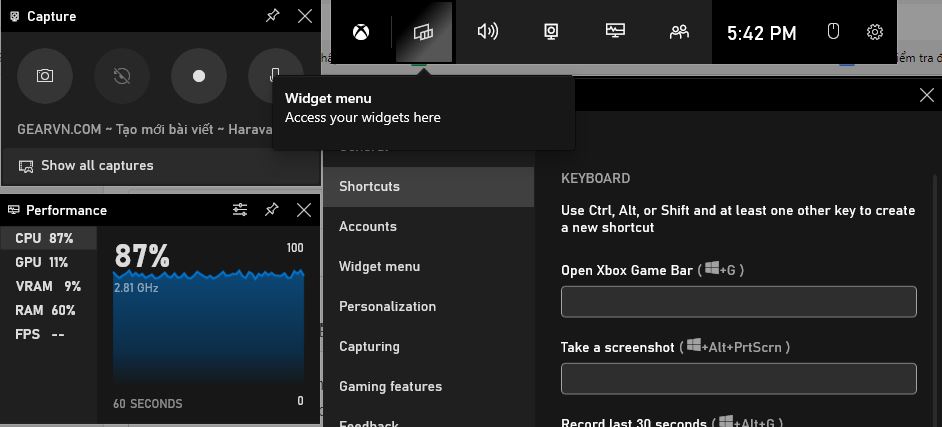
Task: Open the Xbox Social people icon
Action: point(679,32)
